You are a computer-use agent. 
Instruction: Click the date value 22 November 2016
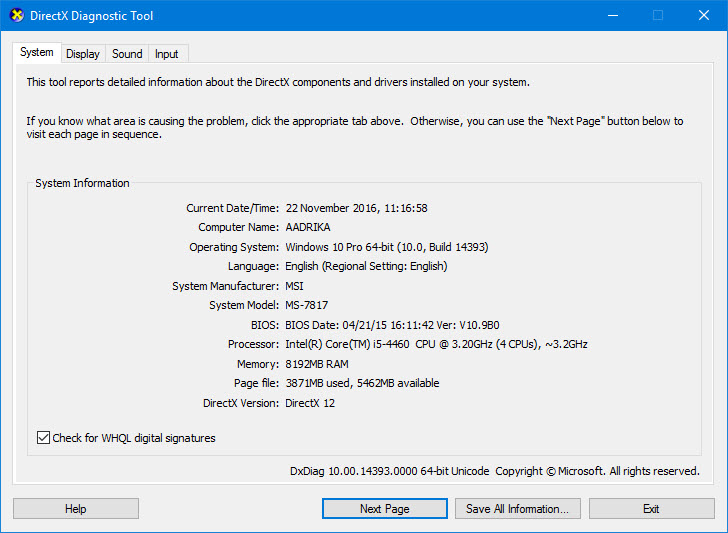point(357,208)
